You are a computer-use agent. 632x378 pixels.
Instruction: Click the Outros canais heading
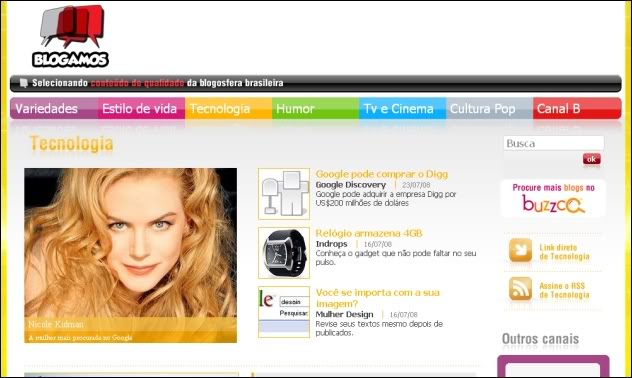point(541,339)
